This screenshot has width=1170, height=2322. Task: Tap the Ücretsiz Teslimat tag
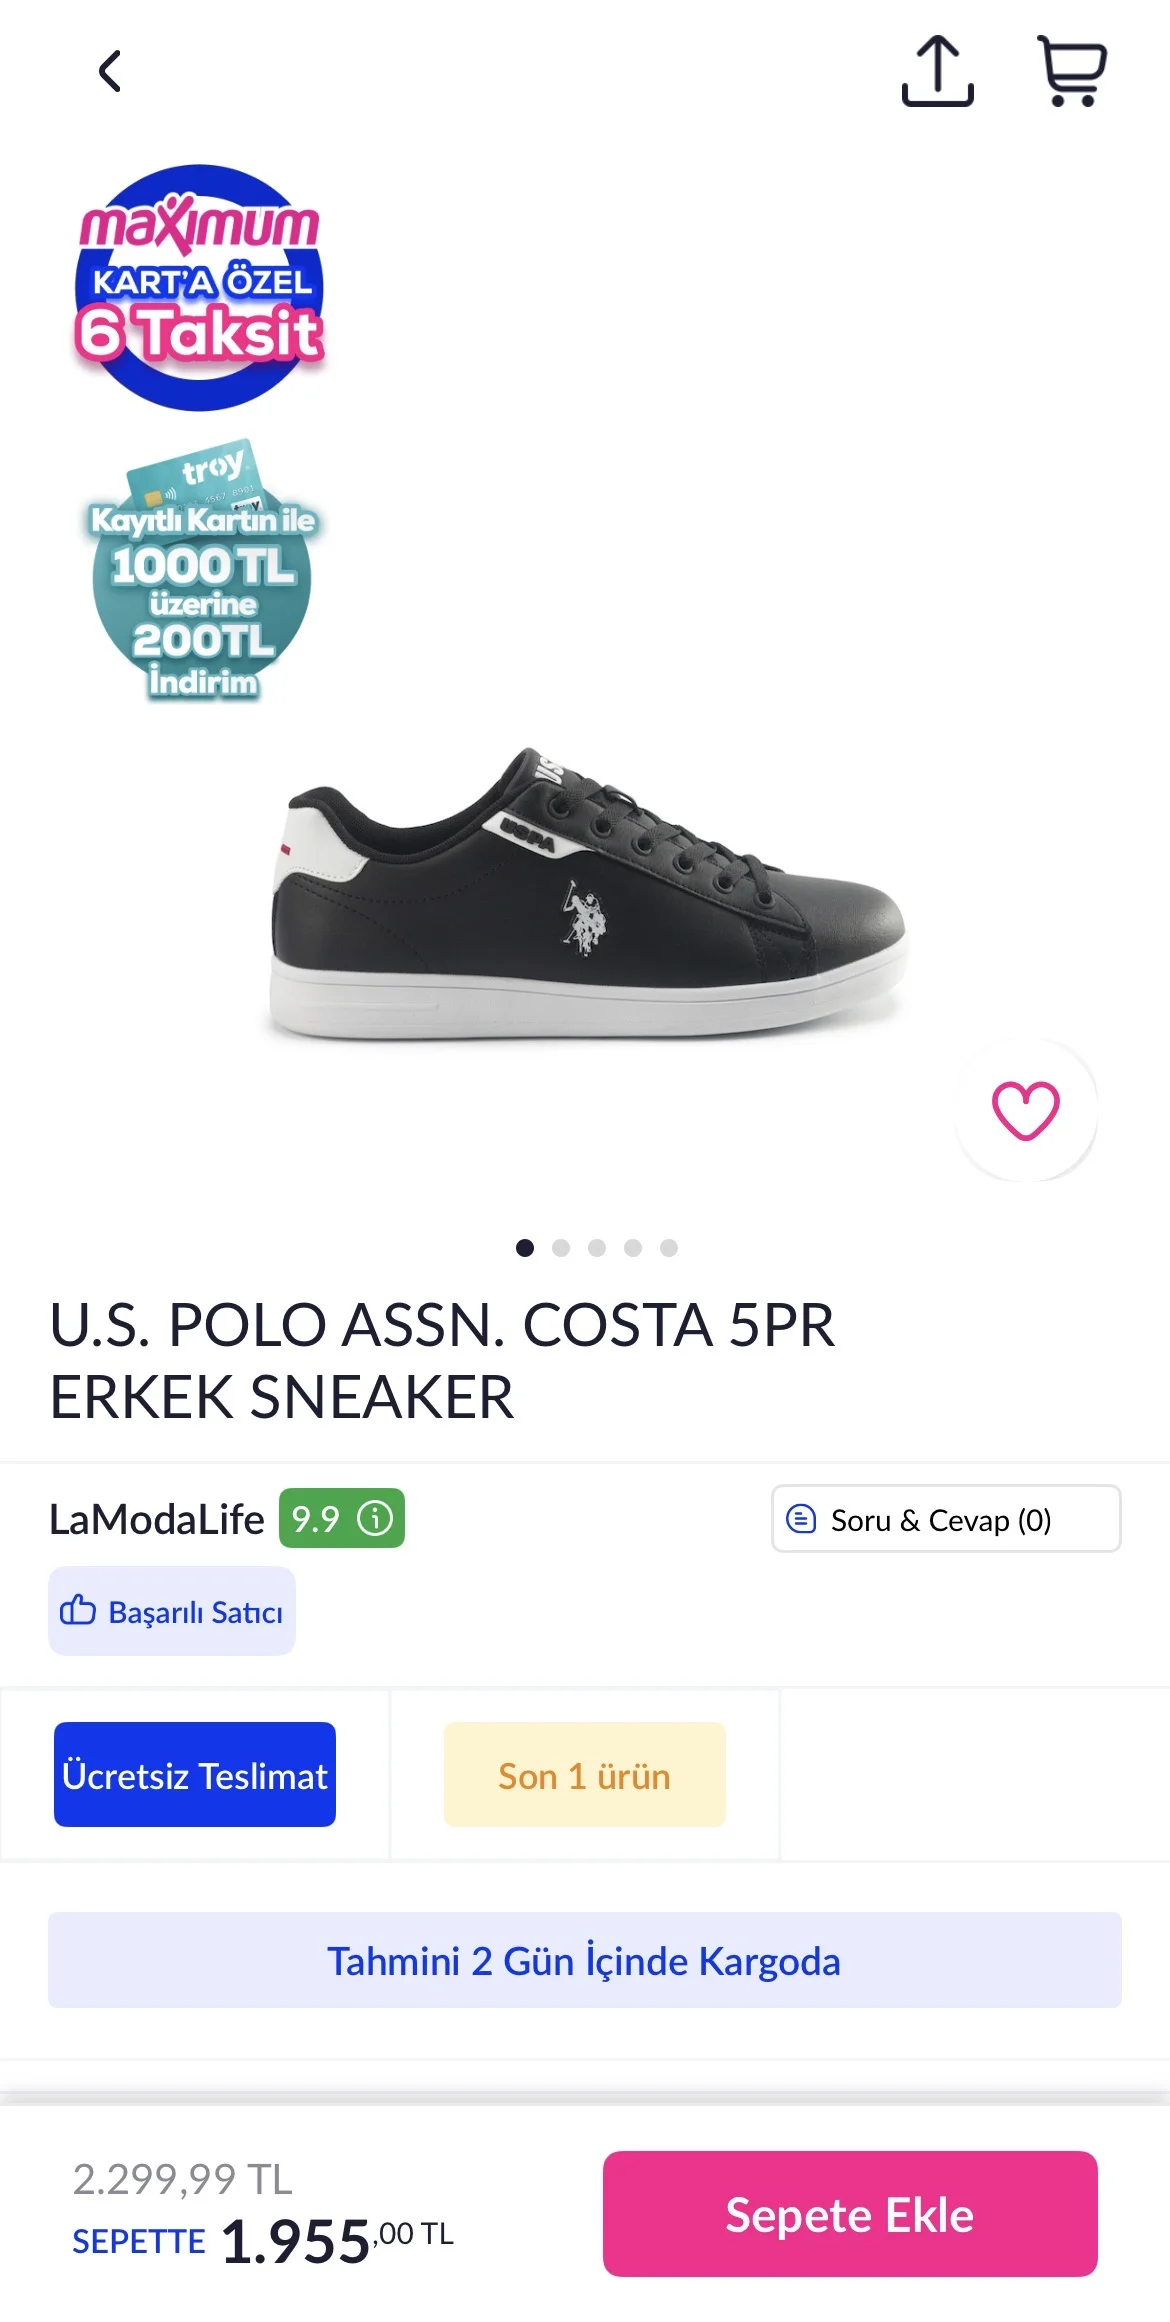point(195,1775)
